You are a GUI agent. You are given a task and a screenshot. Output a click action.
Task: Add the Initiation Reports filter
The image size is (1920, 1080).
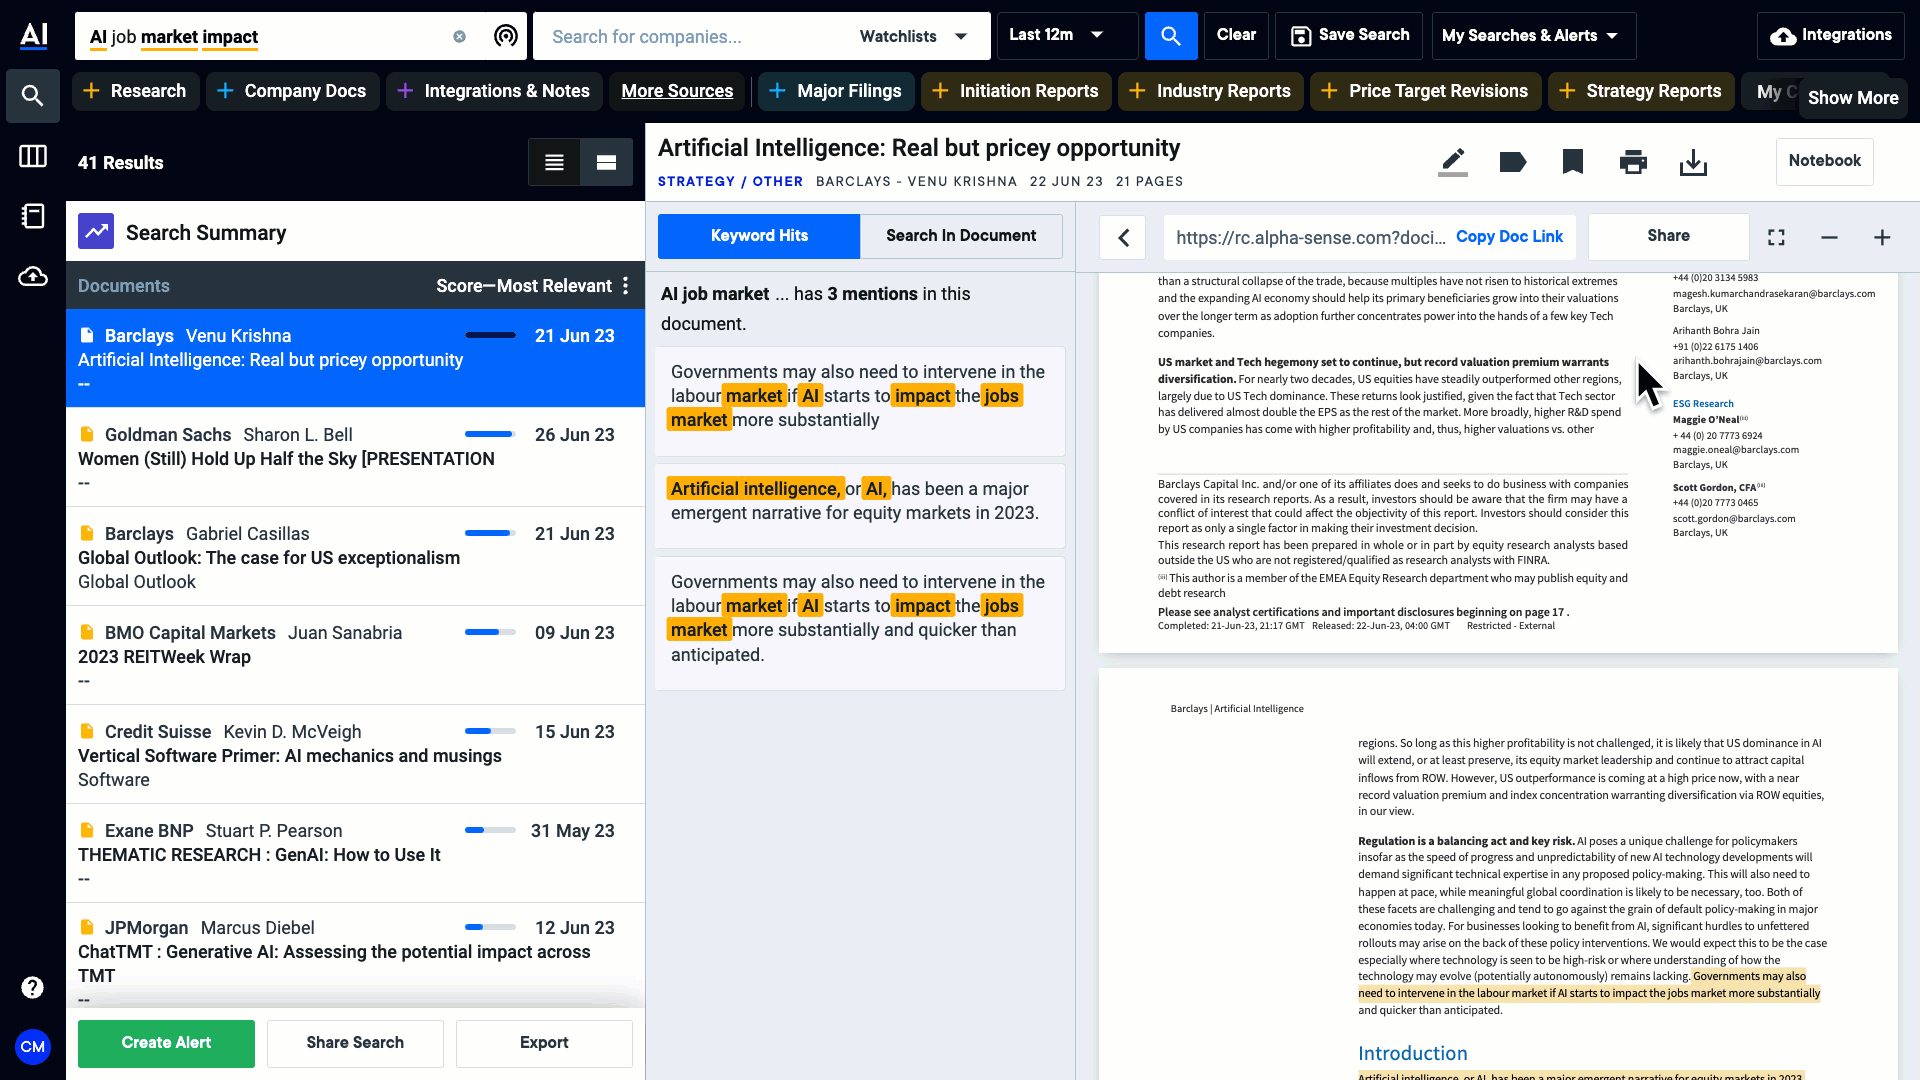click(x=1015, y=91)
